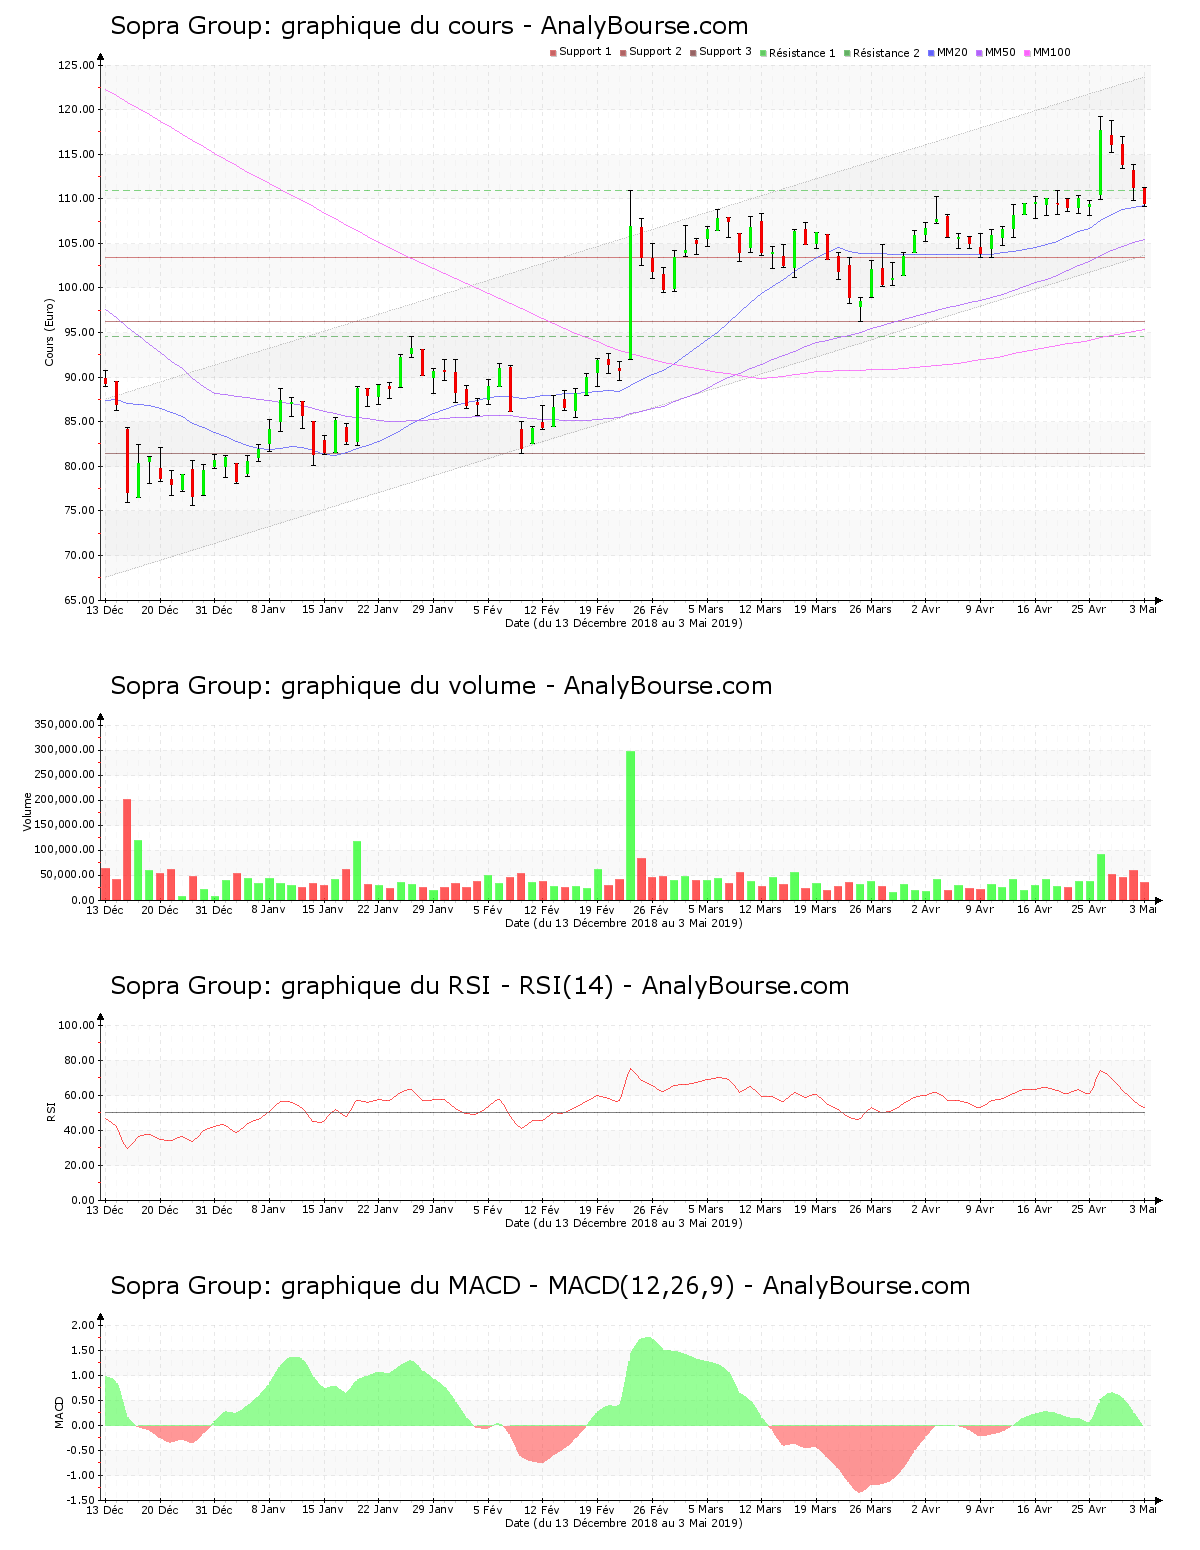Click the date range caption under the MACD chart
Image resolution: width=1200 pixels, height=1550 pixels.
tap(624, 1523)
